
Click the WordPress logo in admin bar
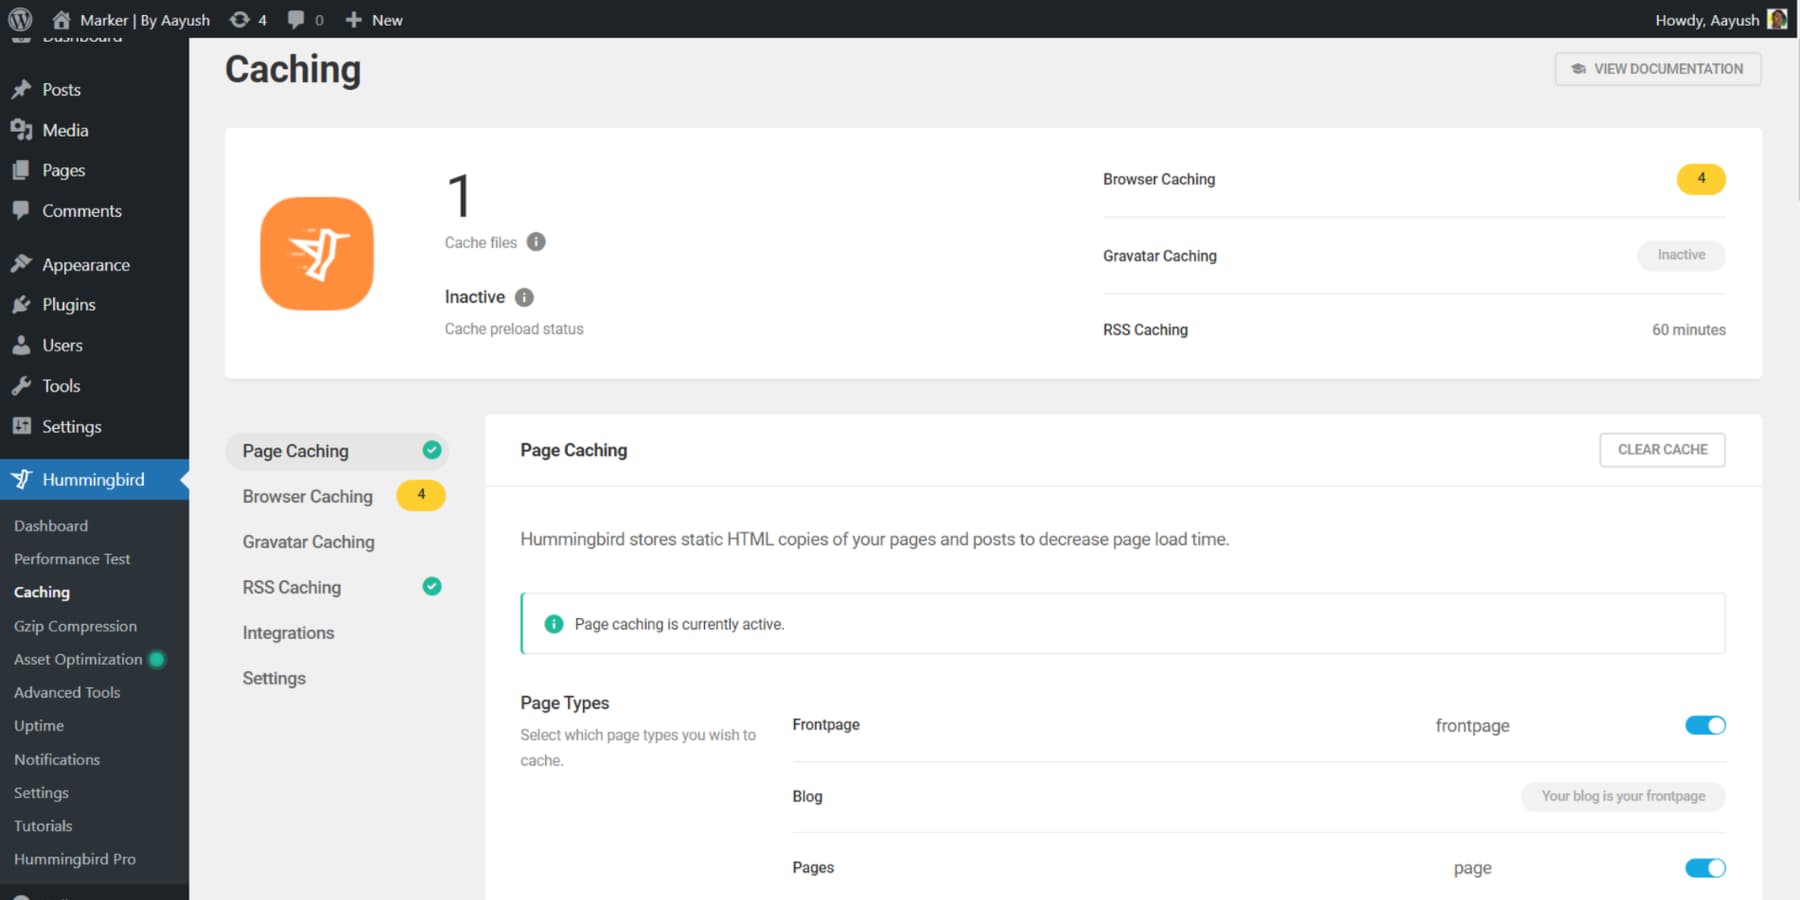click(x=19, y=19)
